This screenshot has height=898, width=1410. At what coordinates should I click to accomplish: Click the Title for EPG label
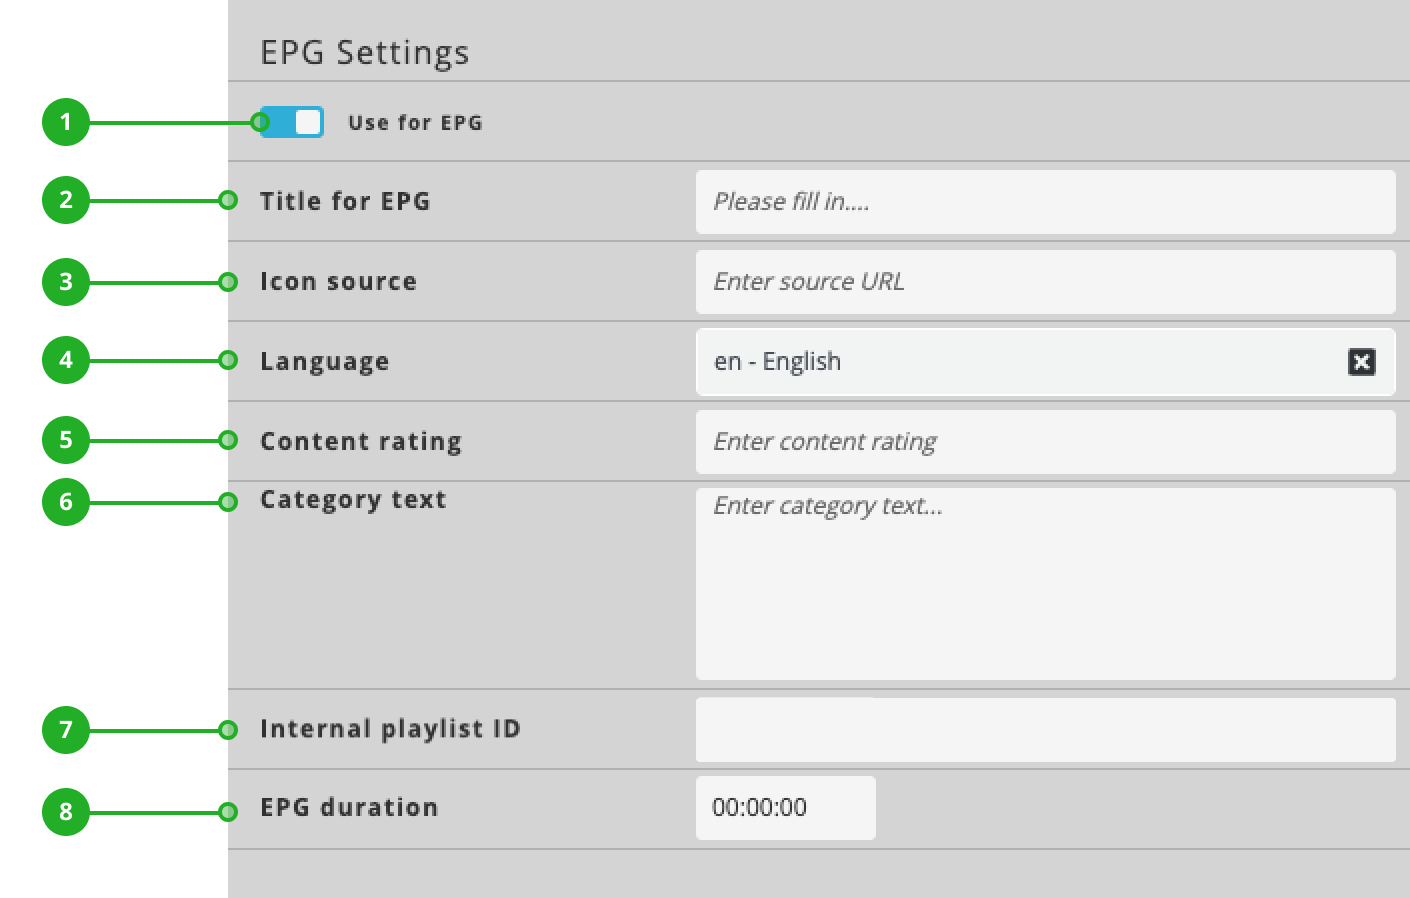click(x=345, y=201)
